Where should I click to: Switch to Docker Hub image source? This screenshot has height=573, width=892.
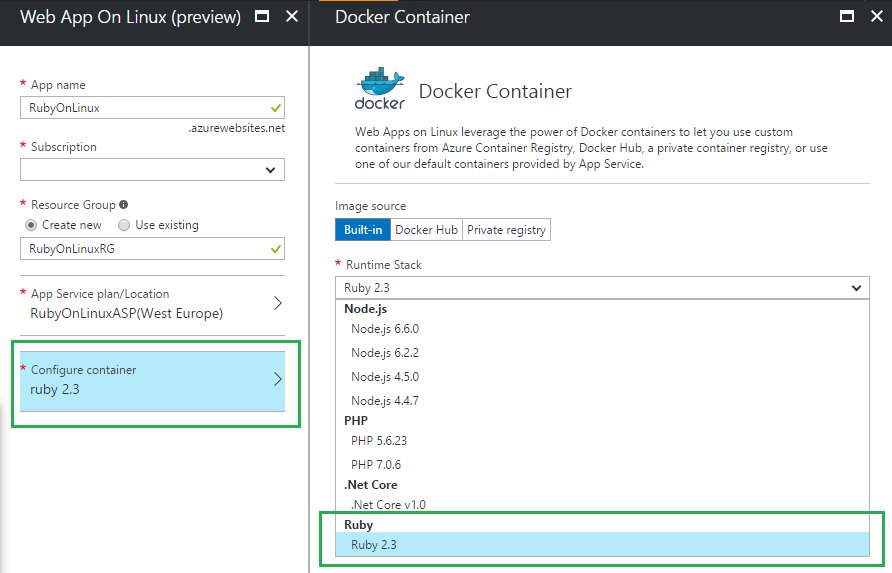coord(426,230)
